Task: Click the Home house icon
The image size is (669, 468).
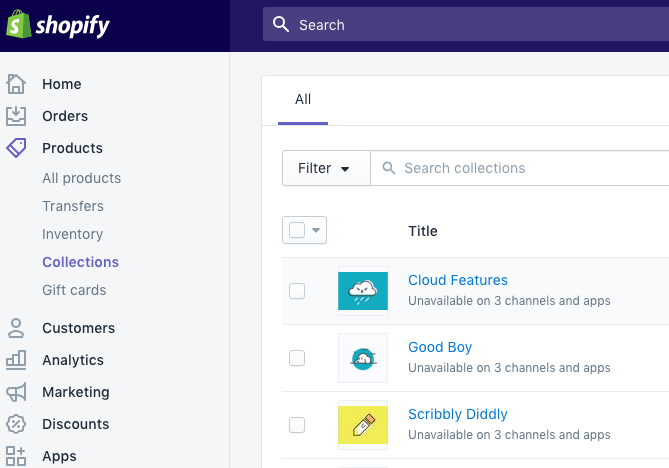Action: (x=16, y=84)
